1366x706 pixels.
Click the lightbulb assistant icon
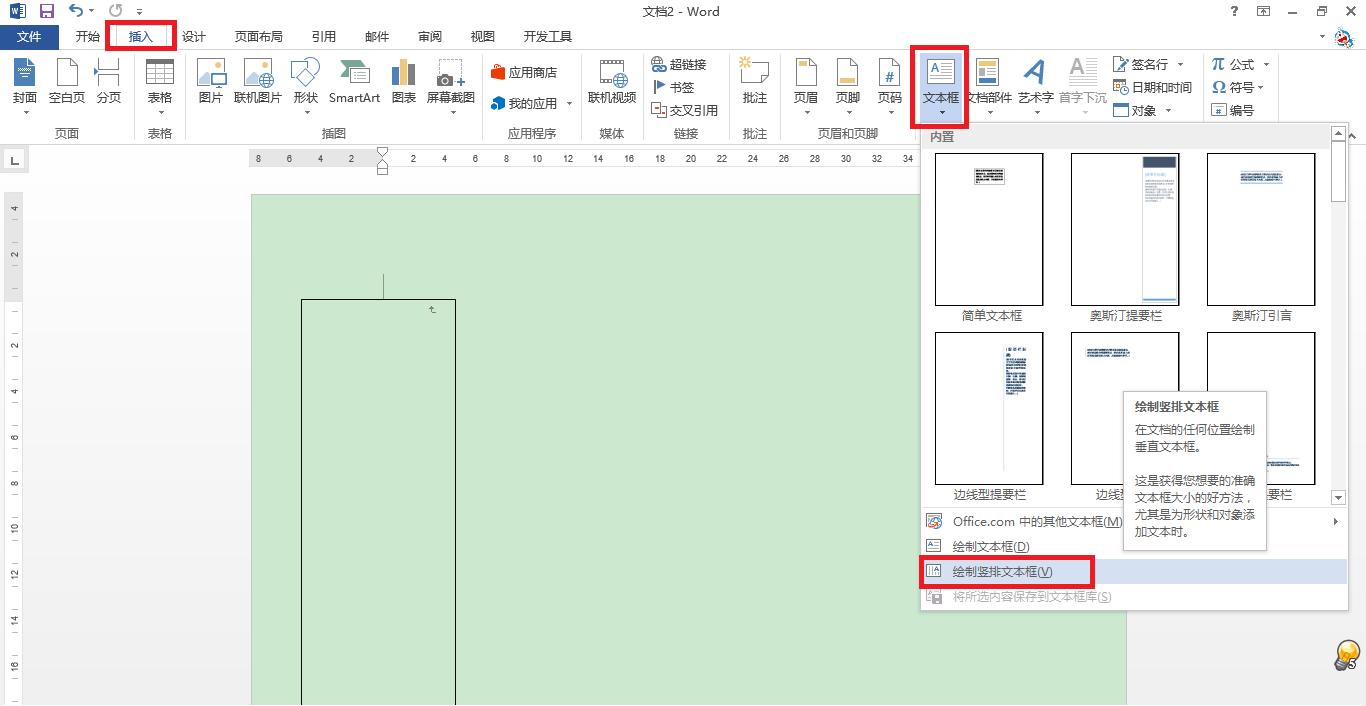pyautogui.click(x=1347, y=655)
